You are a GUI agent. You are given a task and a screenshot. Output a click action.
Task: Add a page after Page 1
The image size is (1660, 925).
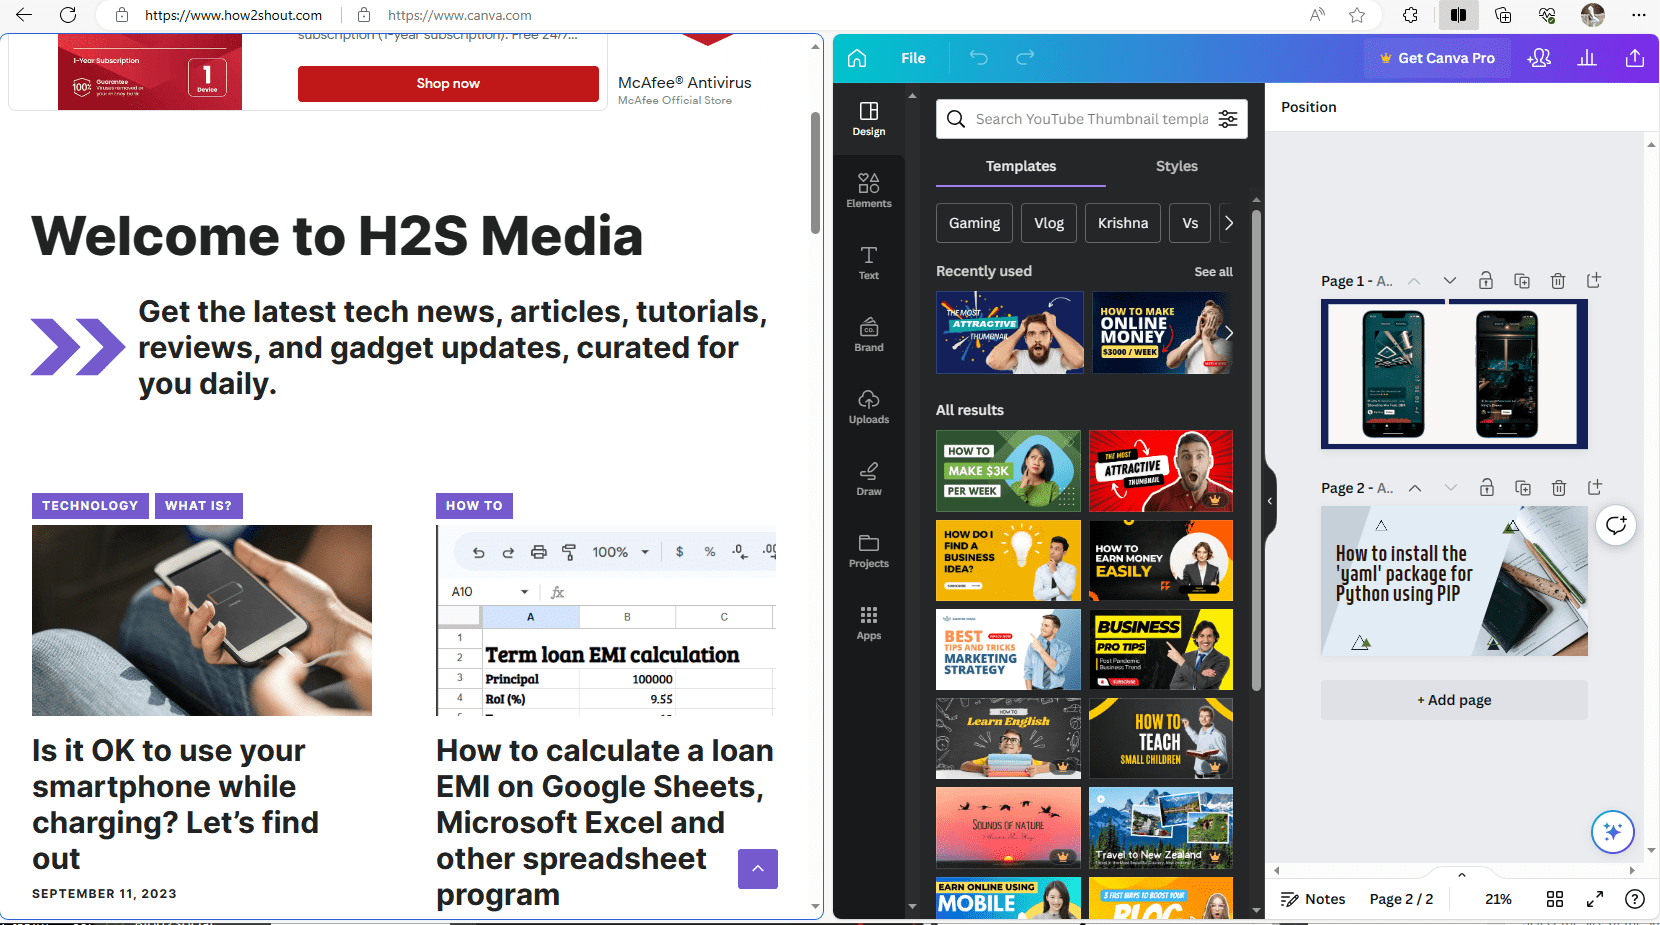click(x=1594, y=281)
